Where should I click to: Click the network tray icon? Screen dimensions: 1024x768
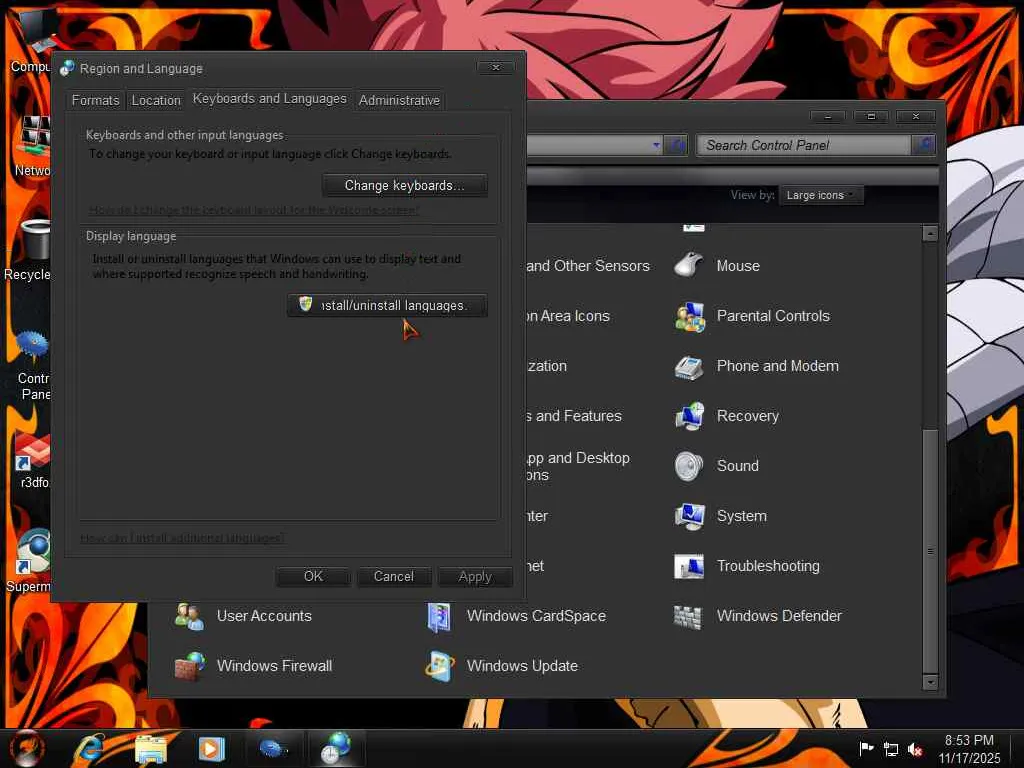[891, 749]
